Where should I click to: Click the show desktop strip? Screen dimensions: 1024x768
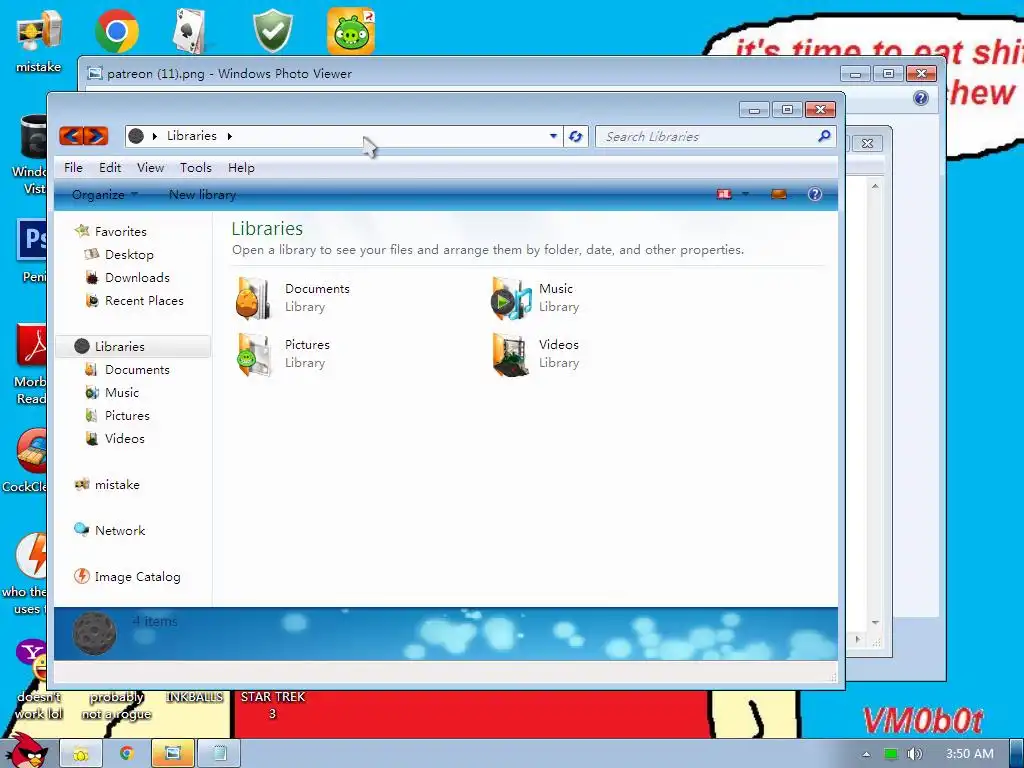1016,754
